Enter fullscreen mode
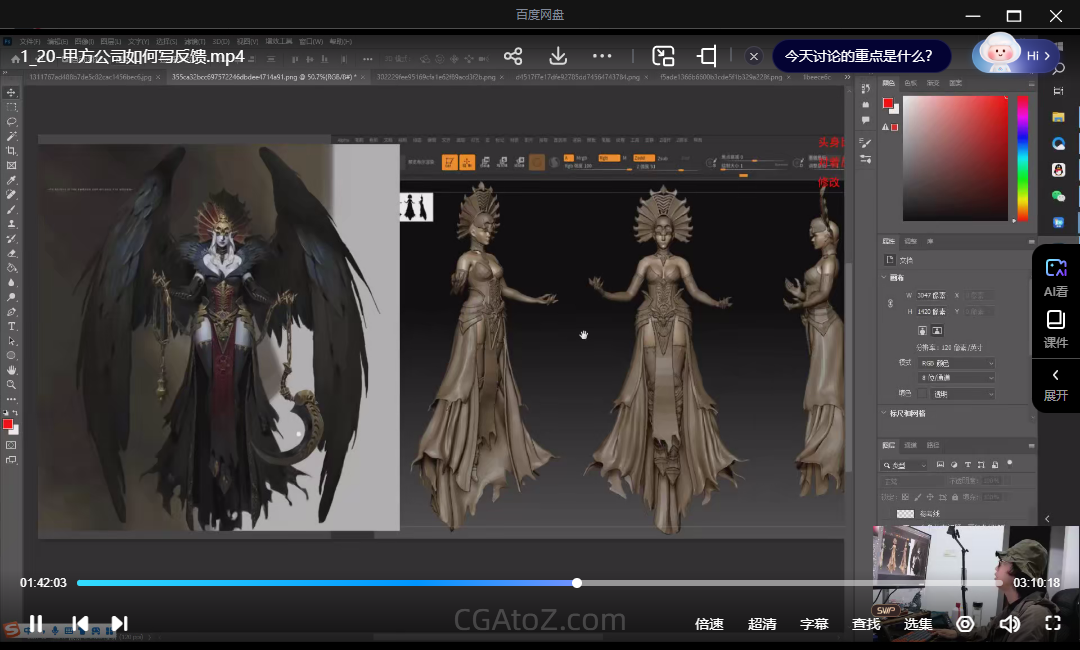 (1052, 624)
